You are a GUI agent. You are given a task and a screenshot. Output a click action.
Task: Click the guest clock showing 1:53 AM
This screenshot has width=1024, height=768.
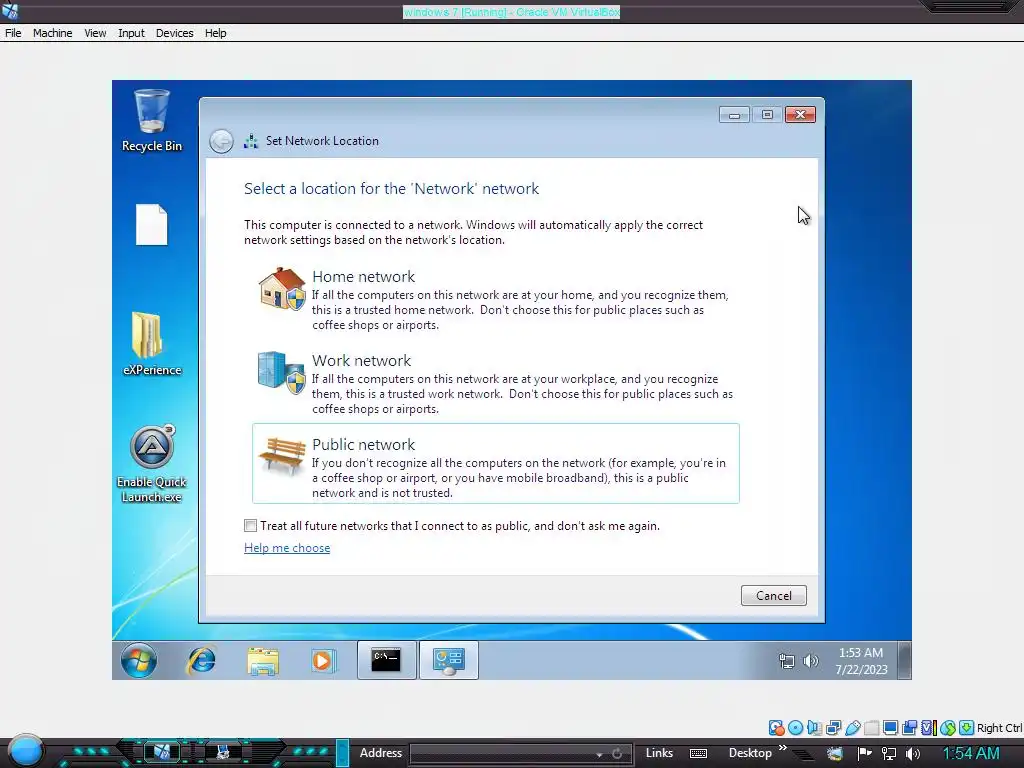(861, 661)
